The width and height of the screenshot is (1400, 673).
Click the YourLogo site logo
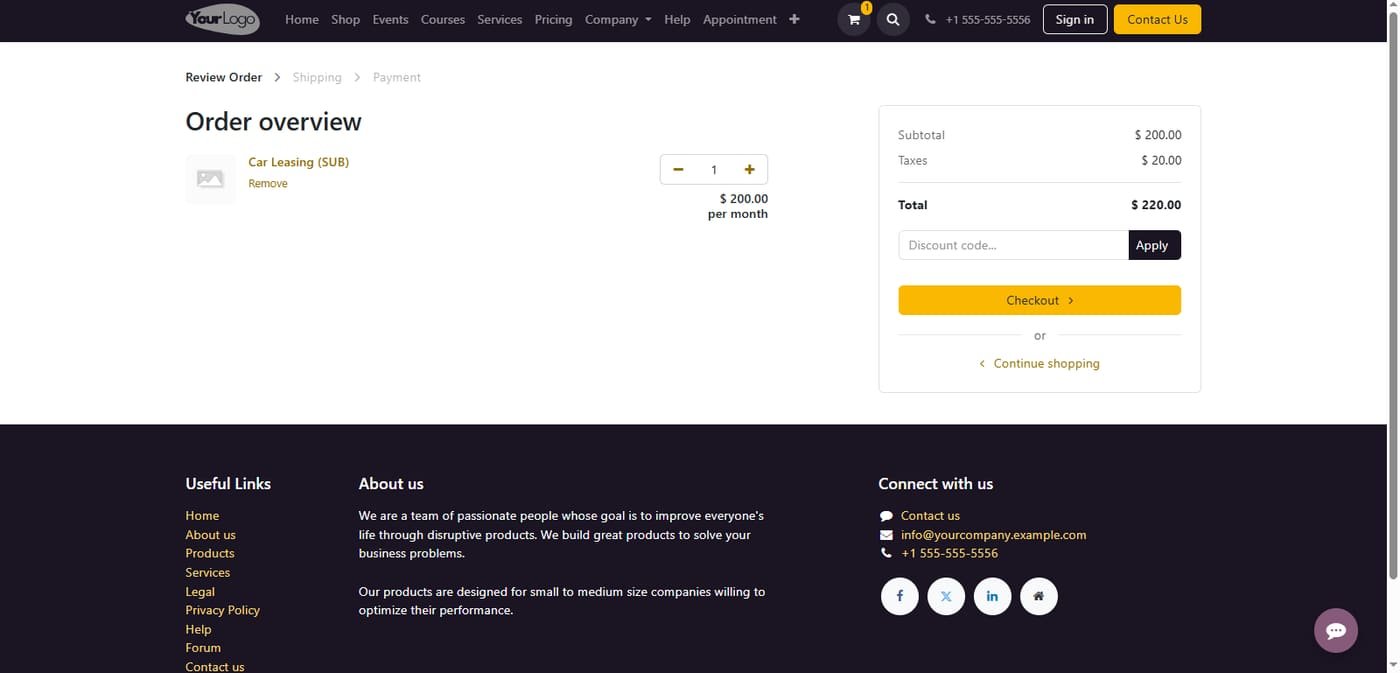222,19
